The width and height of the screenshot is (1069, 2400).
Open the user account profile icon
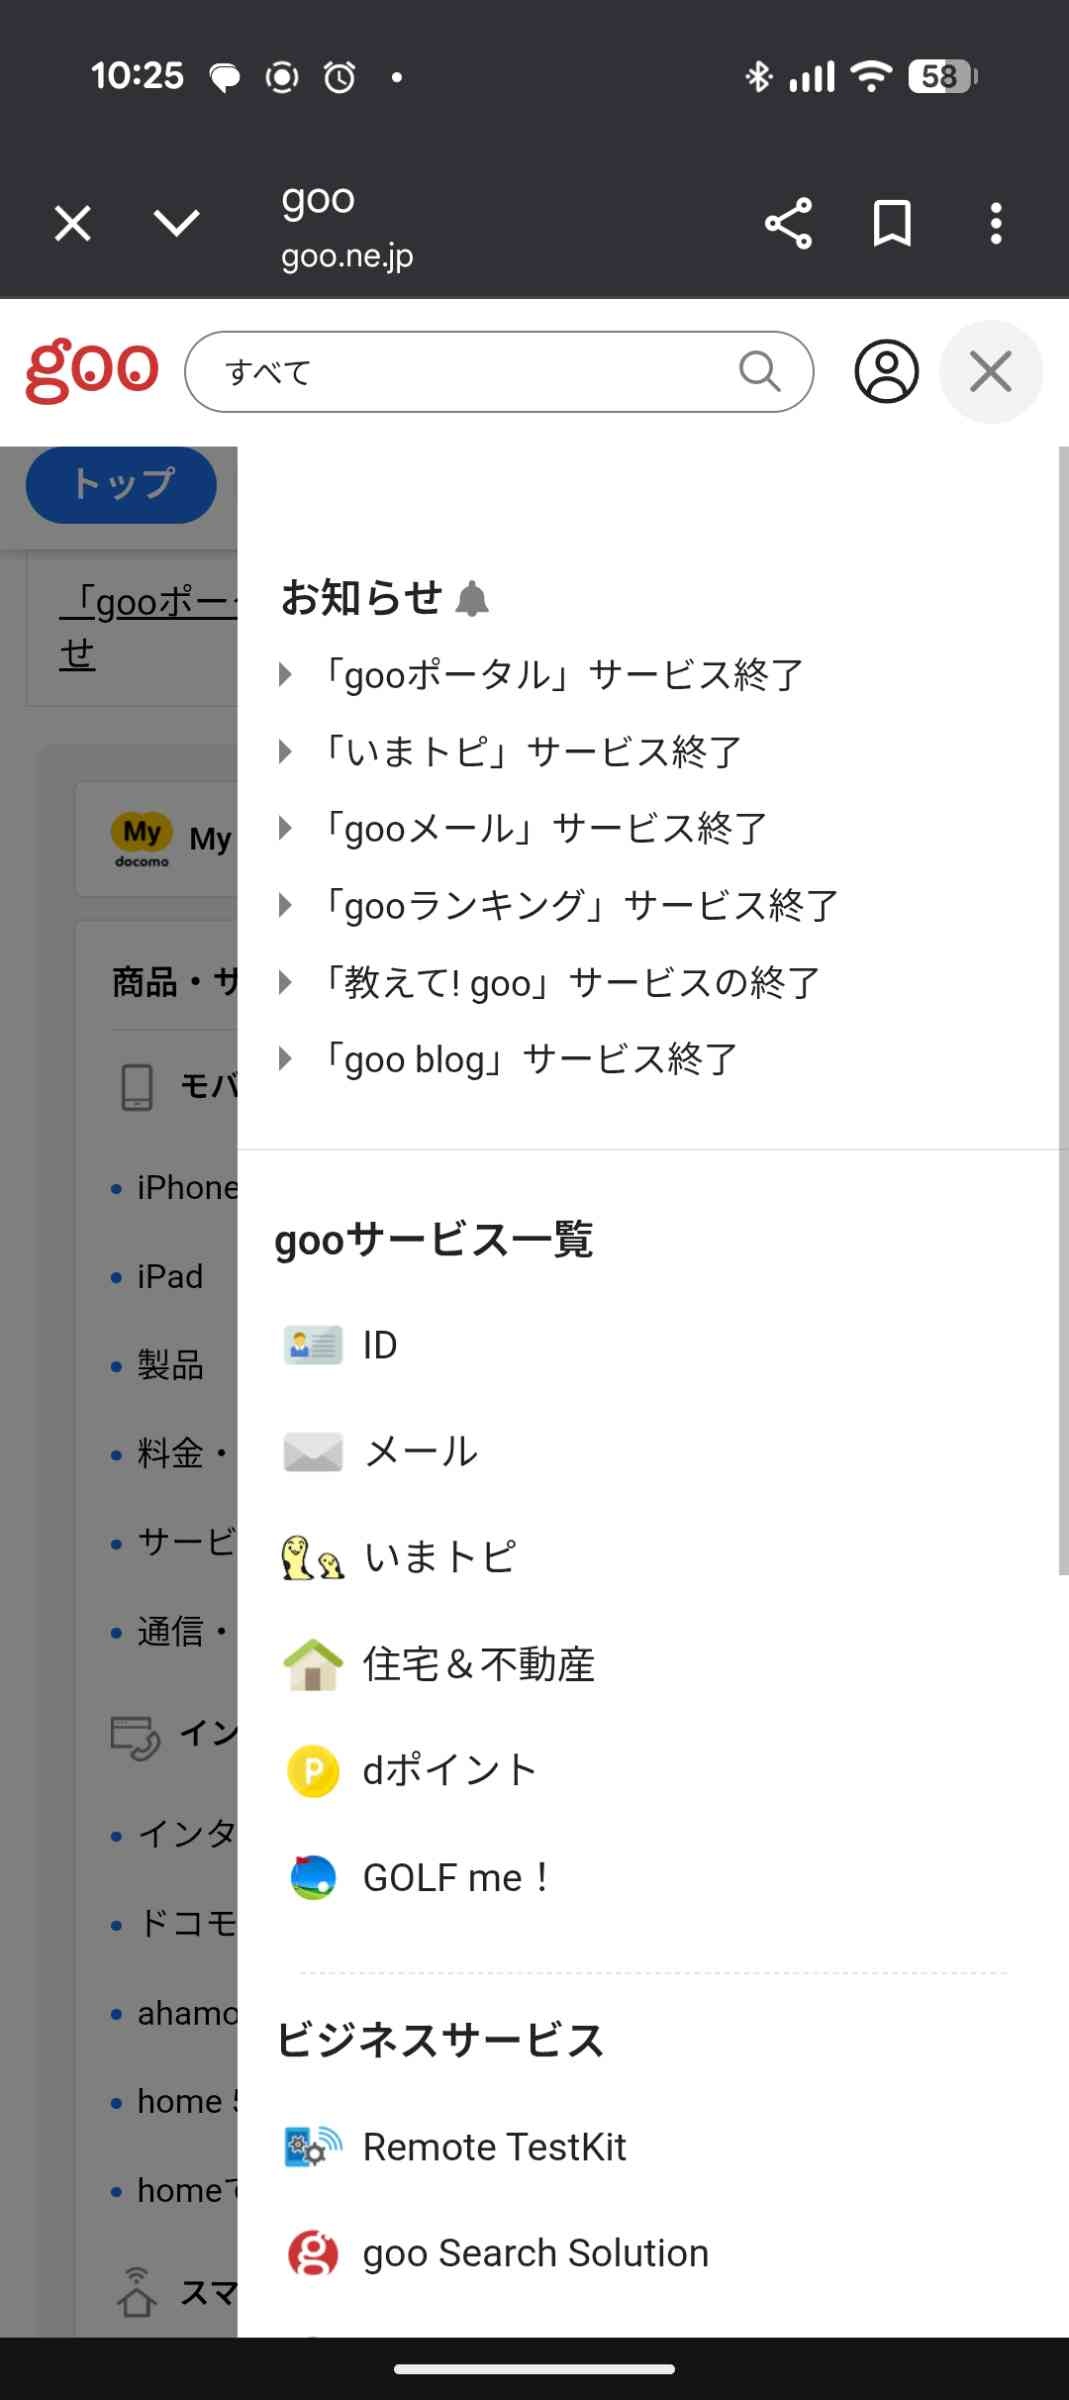tap(886, 372)
